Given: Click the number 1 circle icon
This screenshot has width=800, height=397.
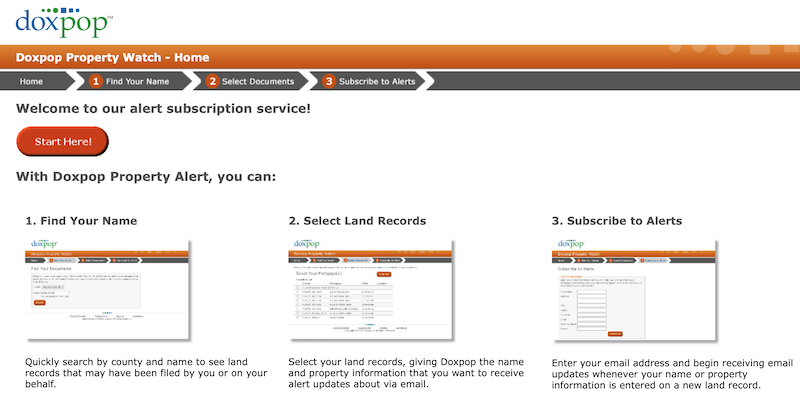Looking at the screenshot, I should tap(95, 81).
